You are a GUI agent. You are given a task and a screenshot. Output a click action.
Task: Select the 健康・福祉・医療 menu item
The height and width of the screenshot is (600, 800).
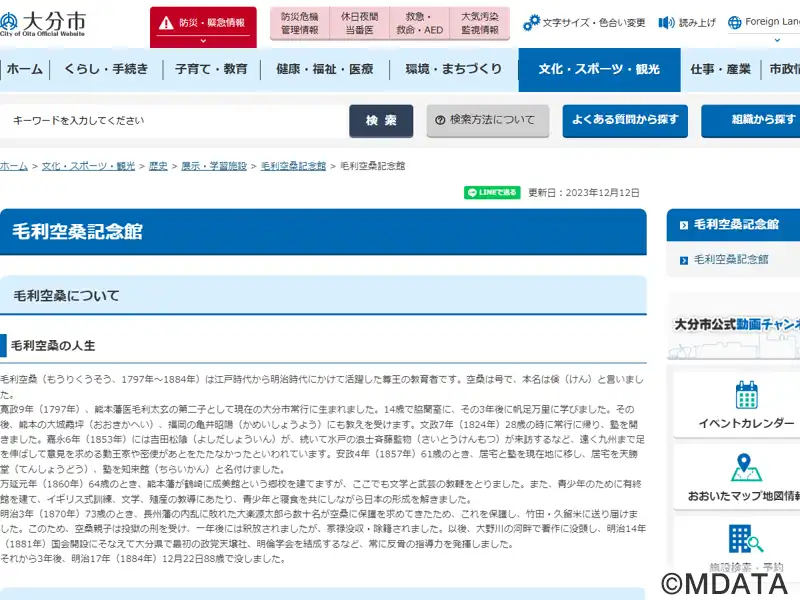pyautogui.click(x=325, y=69)
